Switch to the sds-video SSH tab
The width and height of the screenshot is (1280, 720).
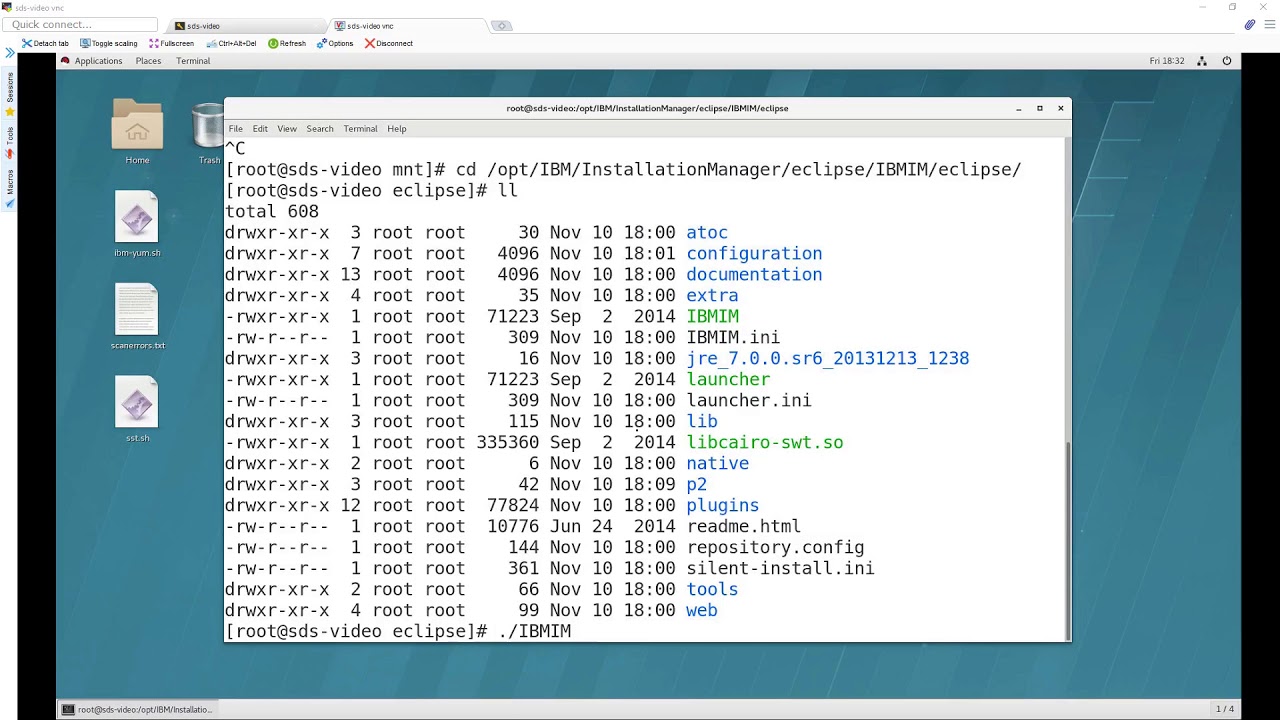tap(245, 25)
